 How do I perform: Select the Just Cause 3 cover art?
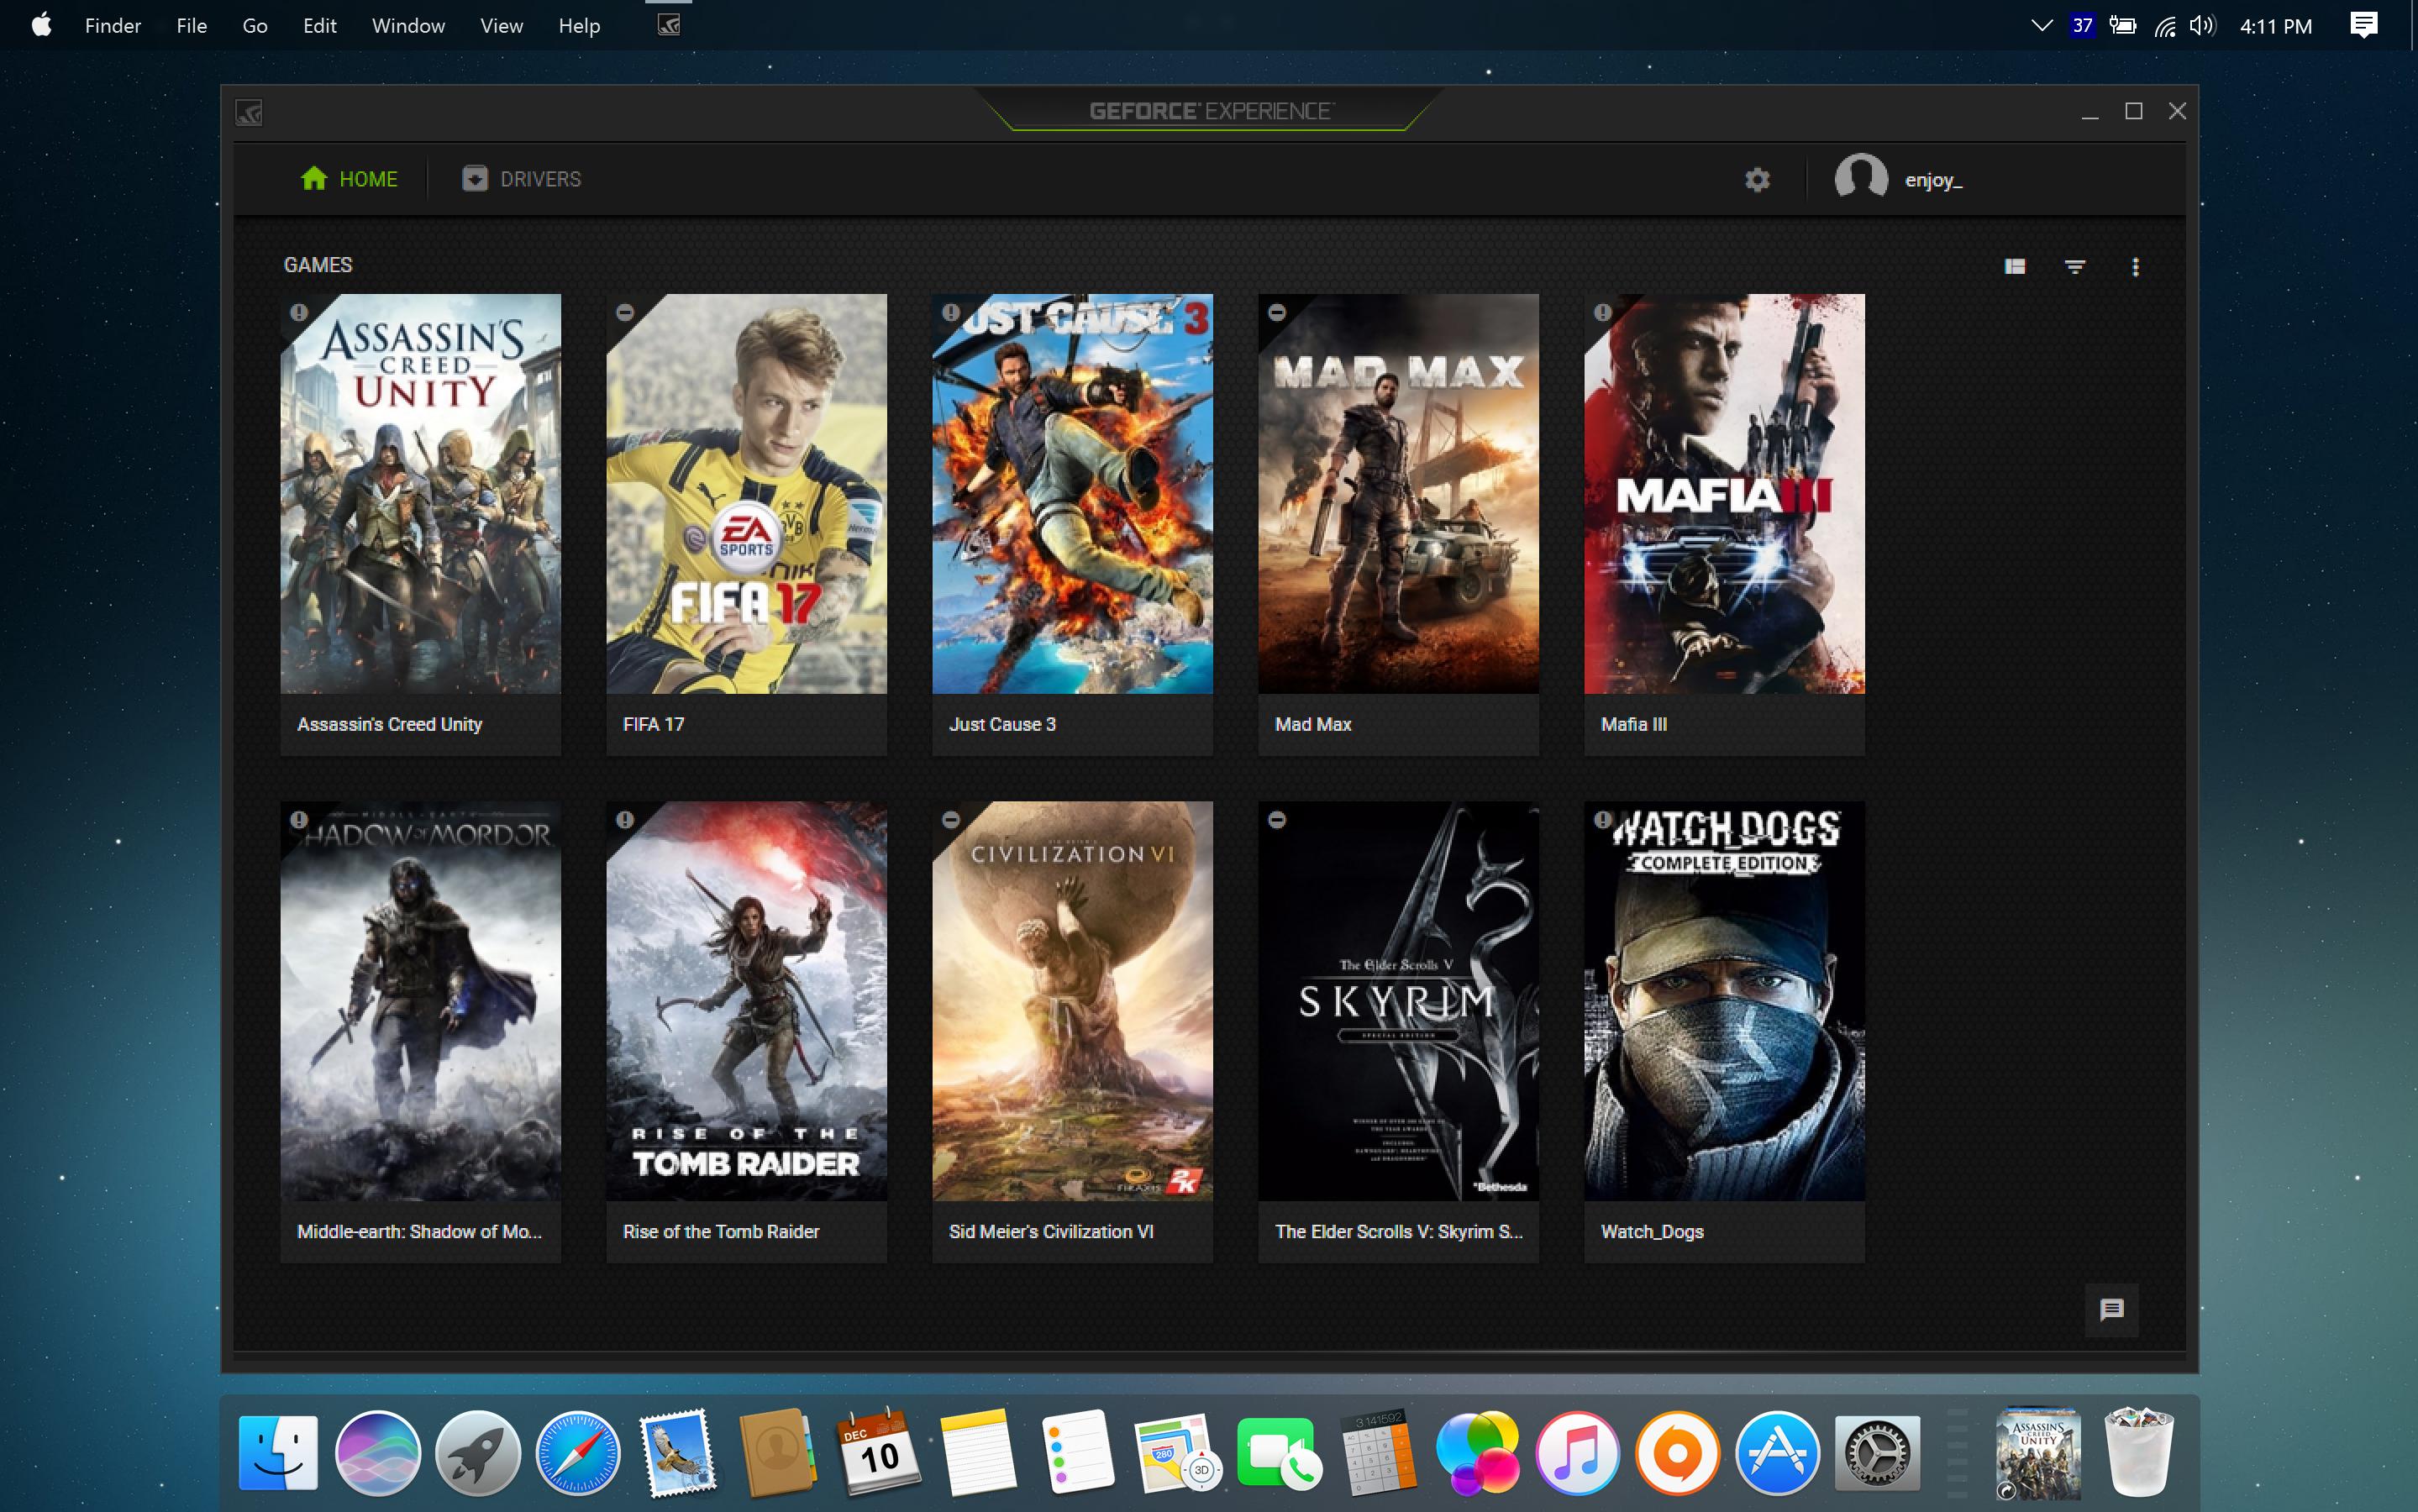(x=1073, y=494)
